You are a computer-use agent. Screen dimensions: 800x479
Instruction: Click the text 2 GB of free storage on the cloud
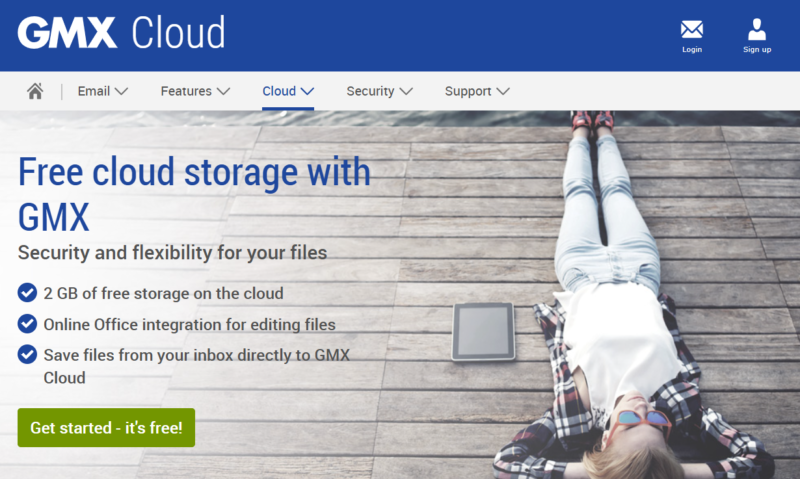pos(163,293)
